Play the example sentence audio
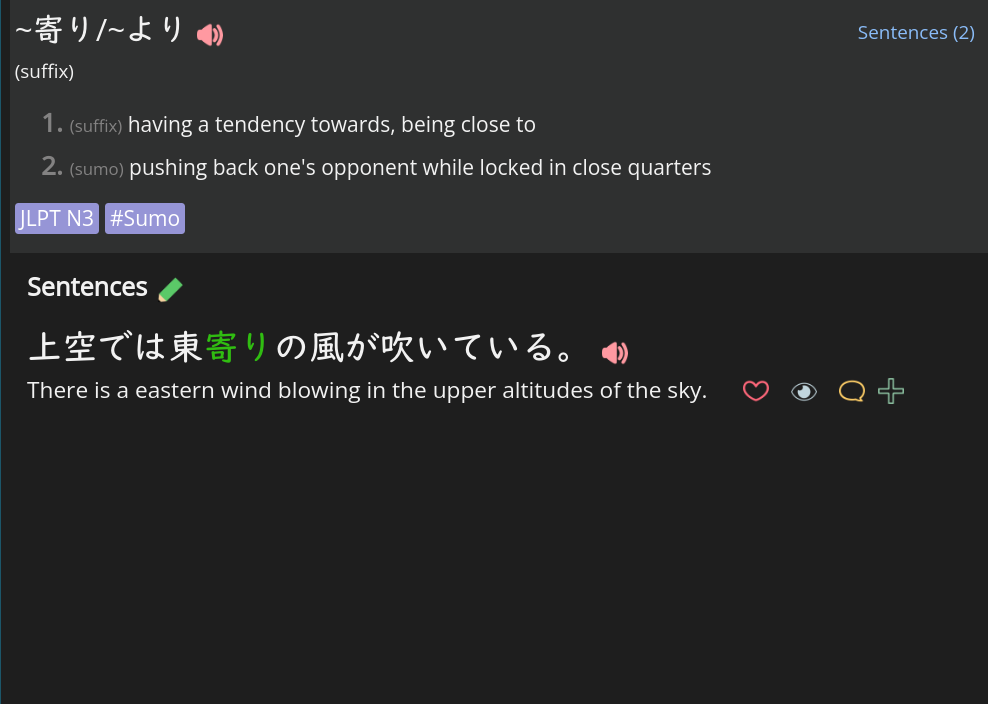The image size is (988, 704). tap(615, 351)
